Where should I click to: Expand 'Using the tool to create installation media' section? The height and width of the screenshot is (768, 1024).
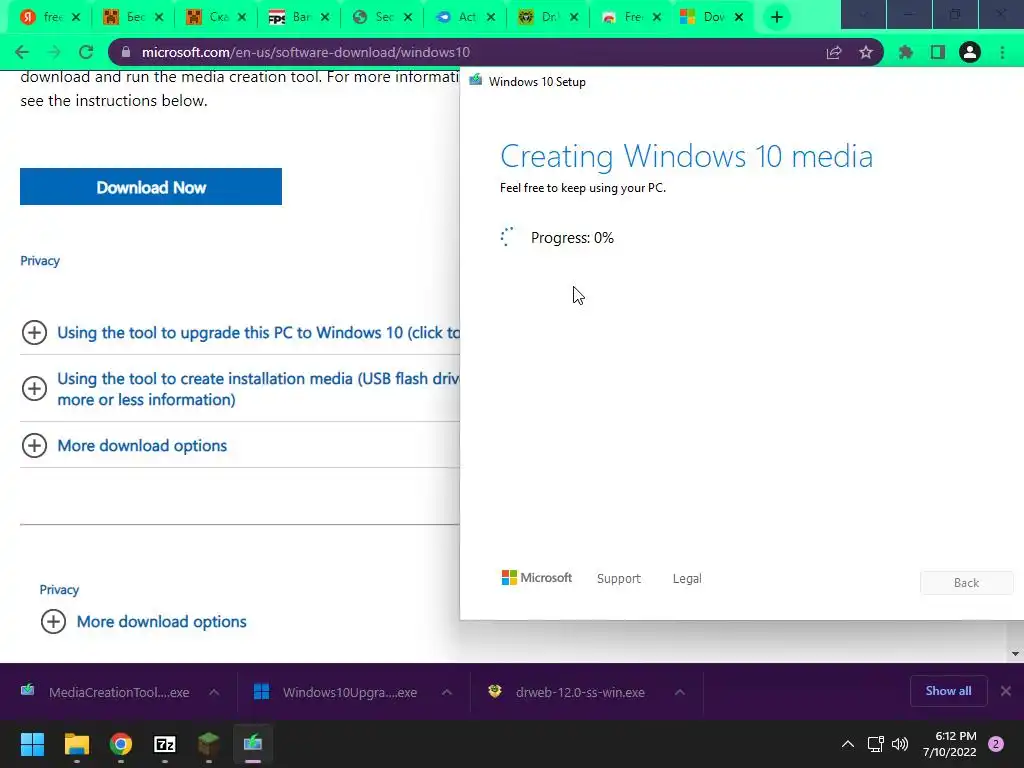pyautogui.click(x=34, y=389)
